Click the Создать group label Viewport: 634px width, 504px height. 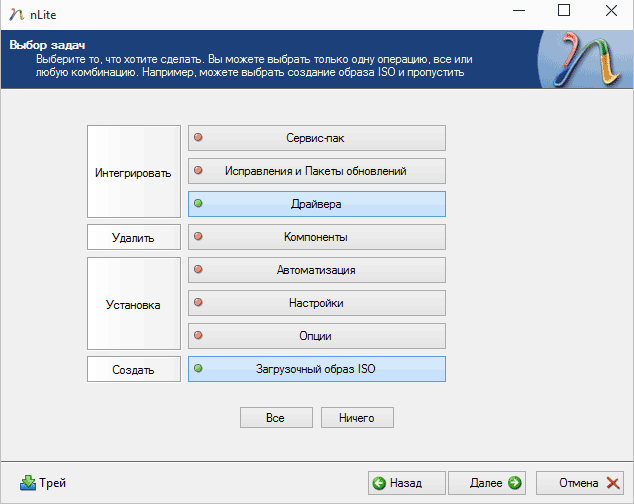coord(134,369)
